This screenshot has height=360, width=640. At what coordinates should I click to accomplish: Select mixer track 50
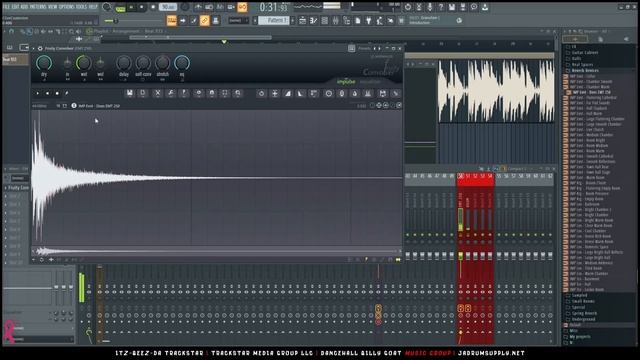(x=461, y=176)
